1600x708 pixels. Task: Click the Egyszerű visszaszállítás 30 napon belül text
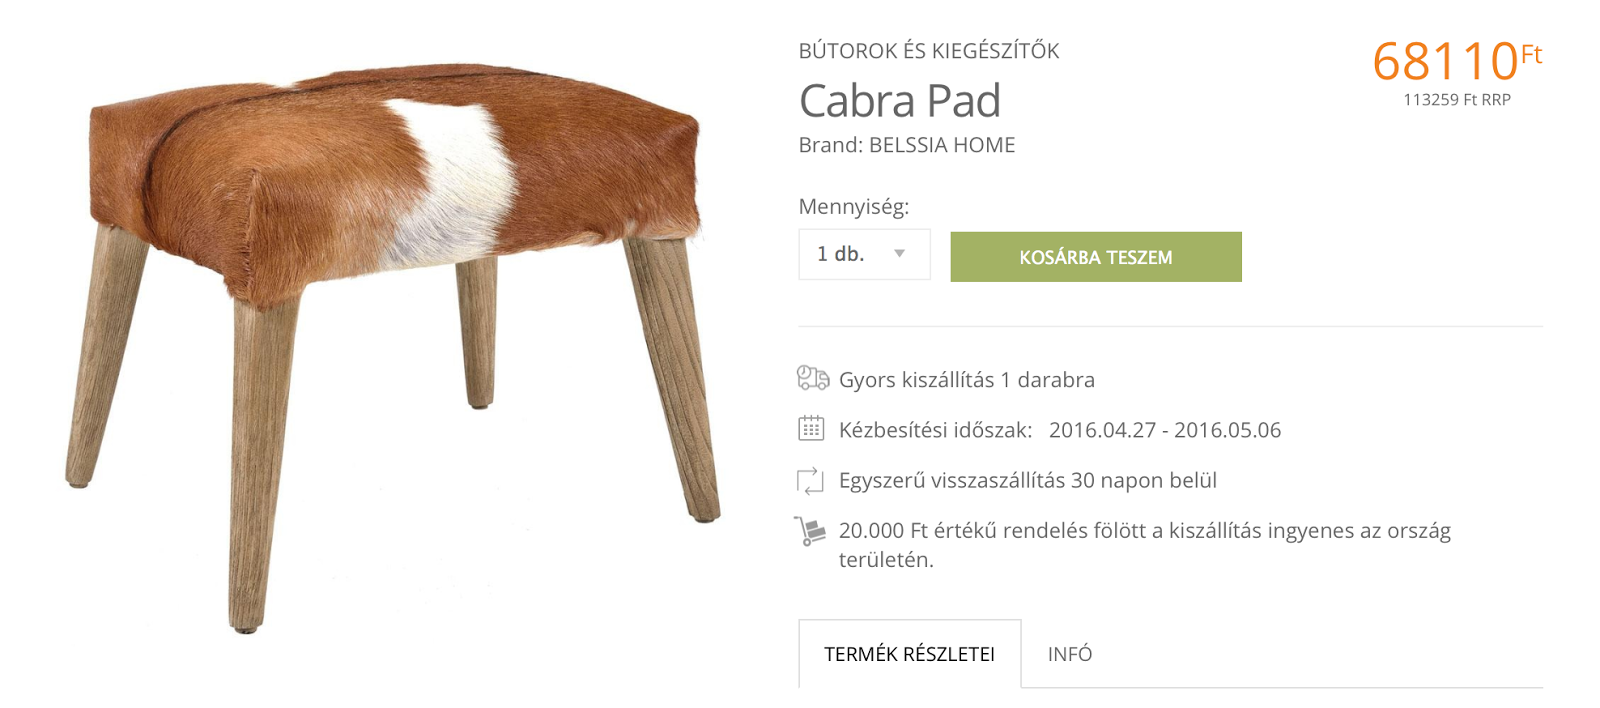pos(1028,481)
